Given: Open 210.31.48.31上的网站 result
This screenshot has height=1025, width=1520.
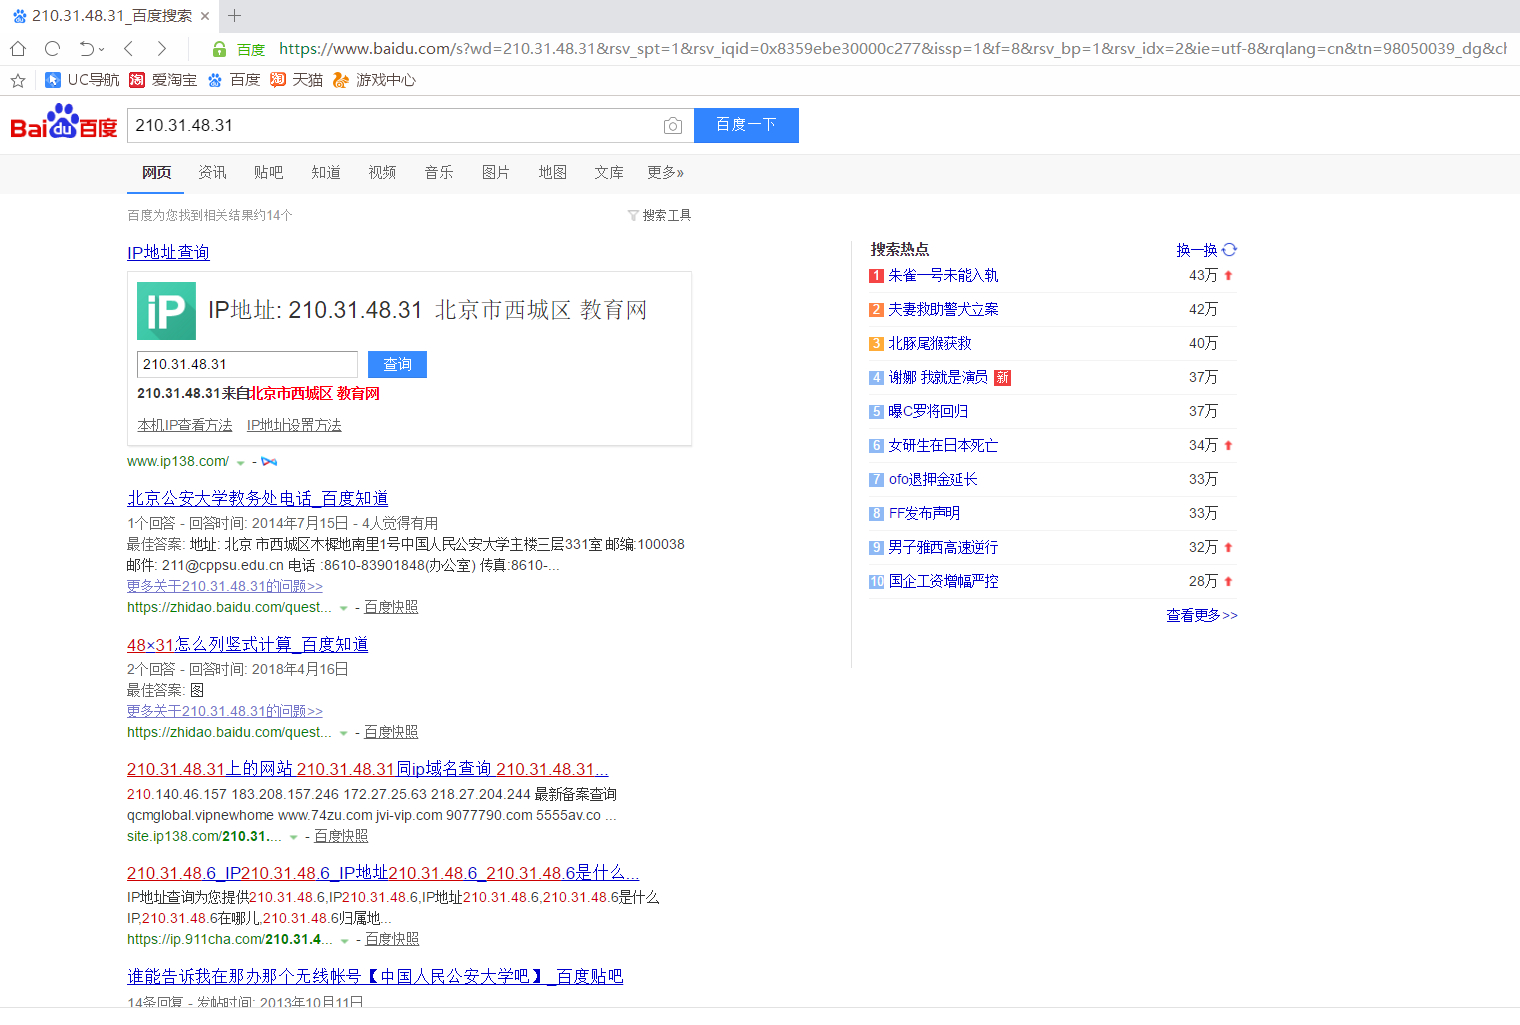Looking at the screenshot, I should point(367,770).
